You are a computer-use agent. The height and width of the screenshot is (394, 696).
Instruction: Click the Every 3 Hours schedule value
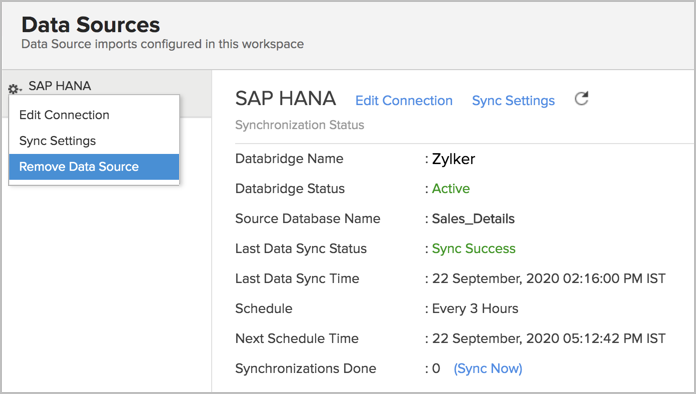[475, 308]
